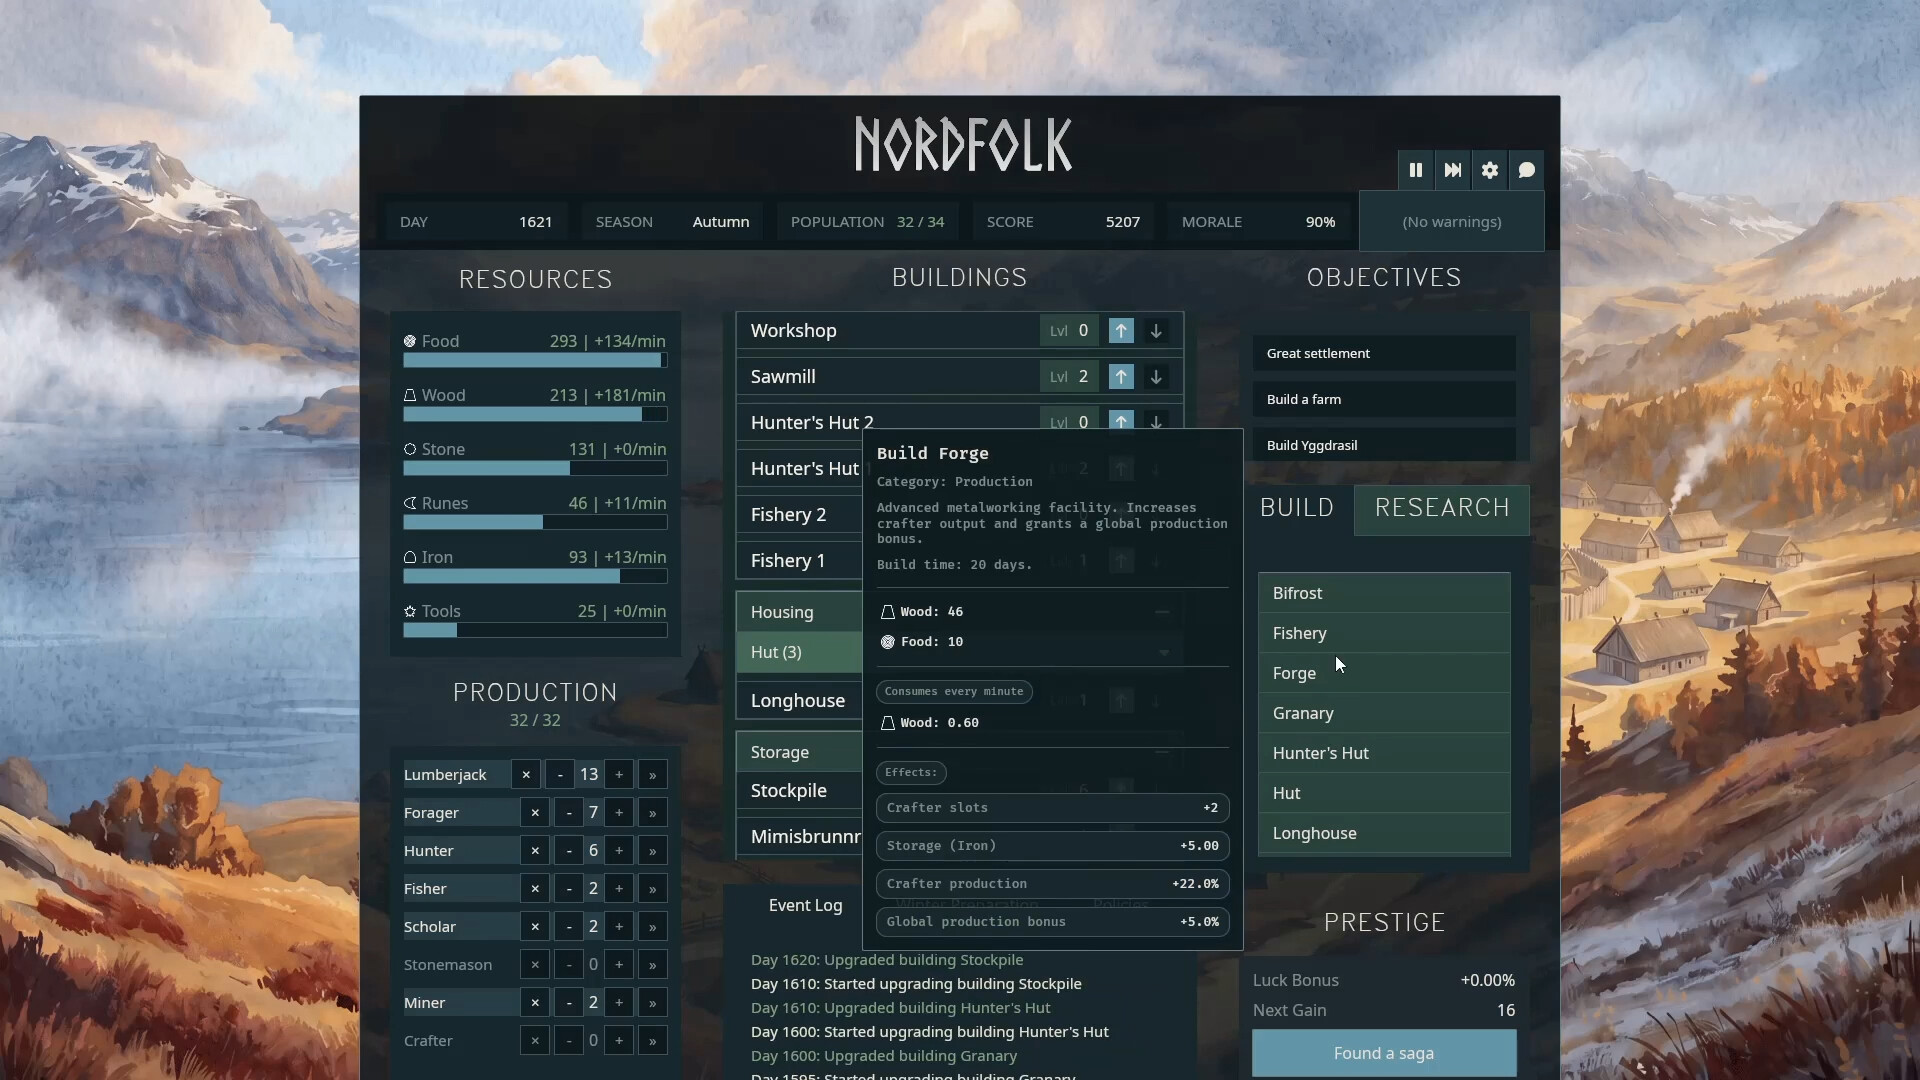
Task: Increase Lumberjack count with the plus button
Action: [x=619, y=775]
